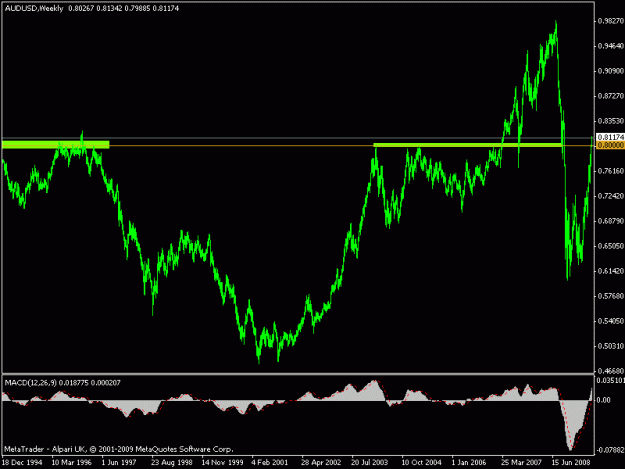Select the orange horizontal line at 0.80000
This screenshot has width=625, height=469.
pyautogui.click(x=241, y=146)
